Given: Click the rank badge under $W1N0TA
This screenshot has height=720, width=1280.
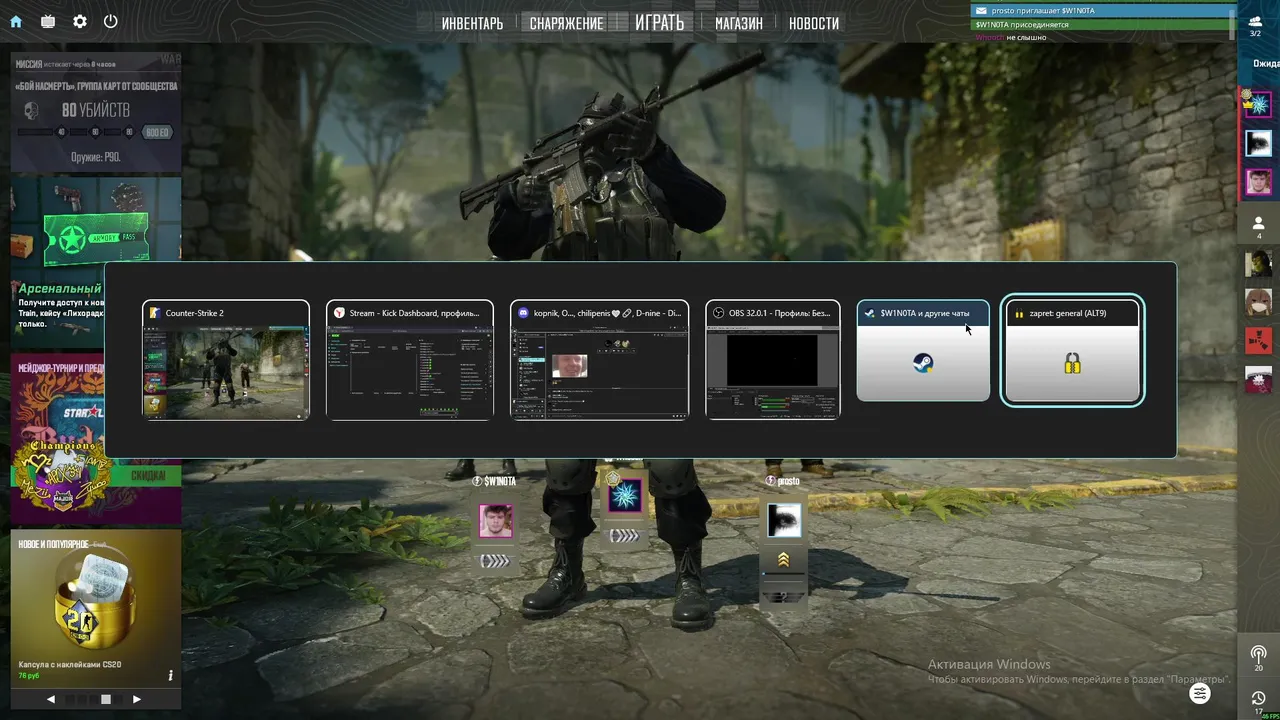Looking at the screenshot, I should click(496, 561).
